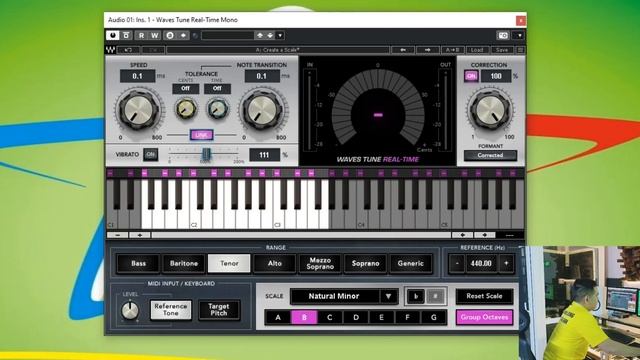Click the Correction knob
The image size is (640, 360).
pos(490,110)
